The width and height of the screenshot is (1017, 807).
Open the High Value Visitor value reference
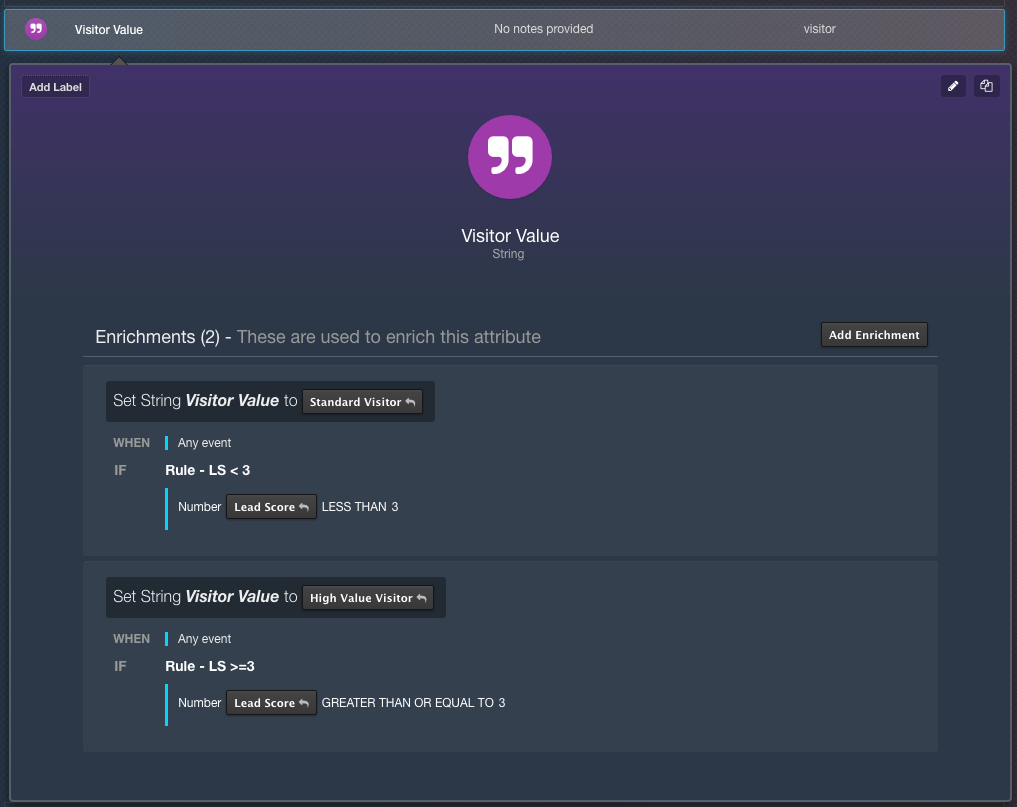coord(367,598)
